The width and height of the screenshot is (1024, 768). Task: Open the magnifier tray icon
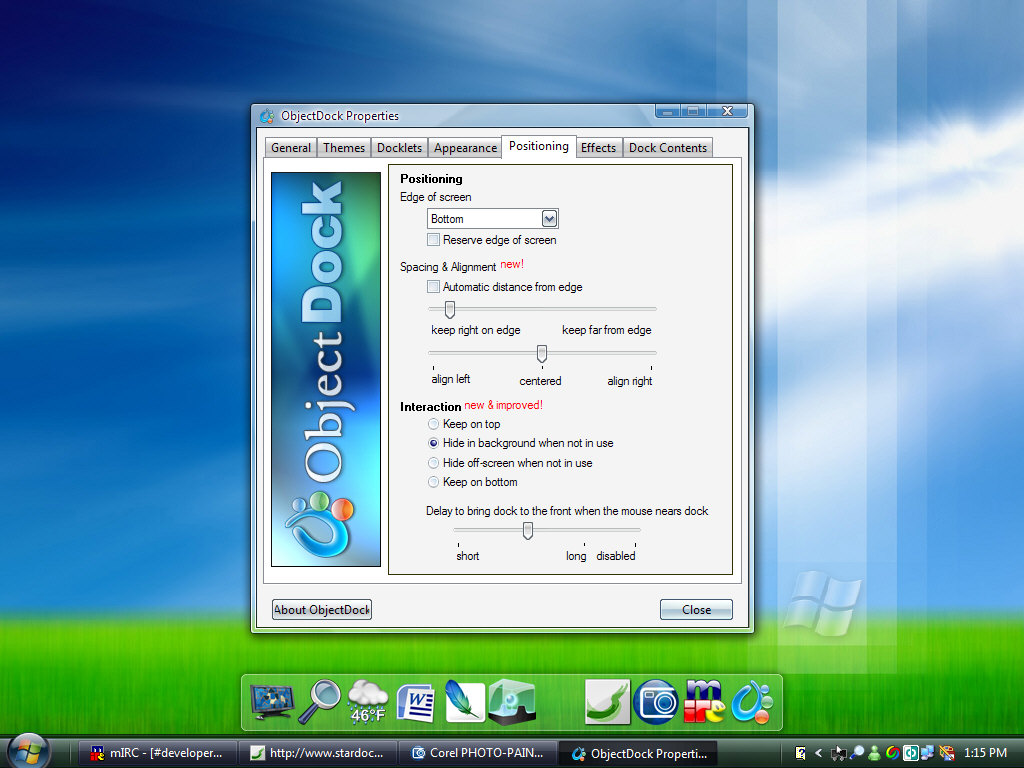(x=857, y=752)
